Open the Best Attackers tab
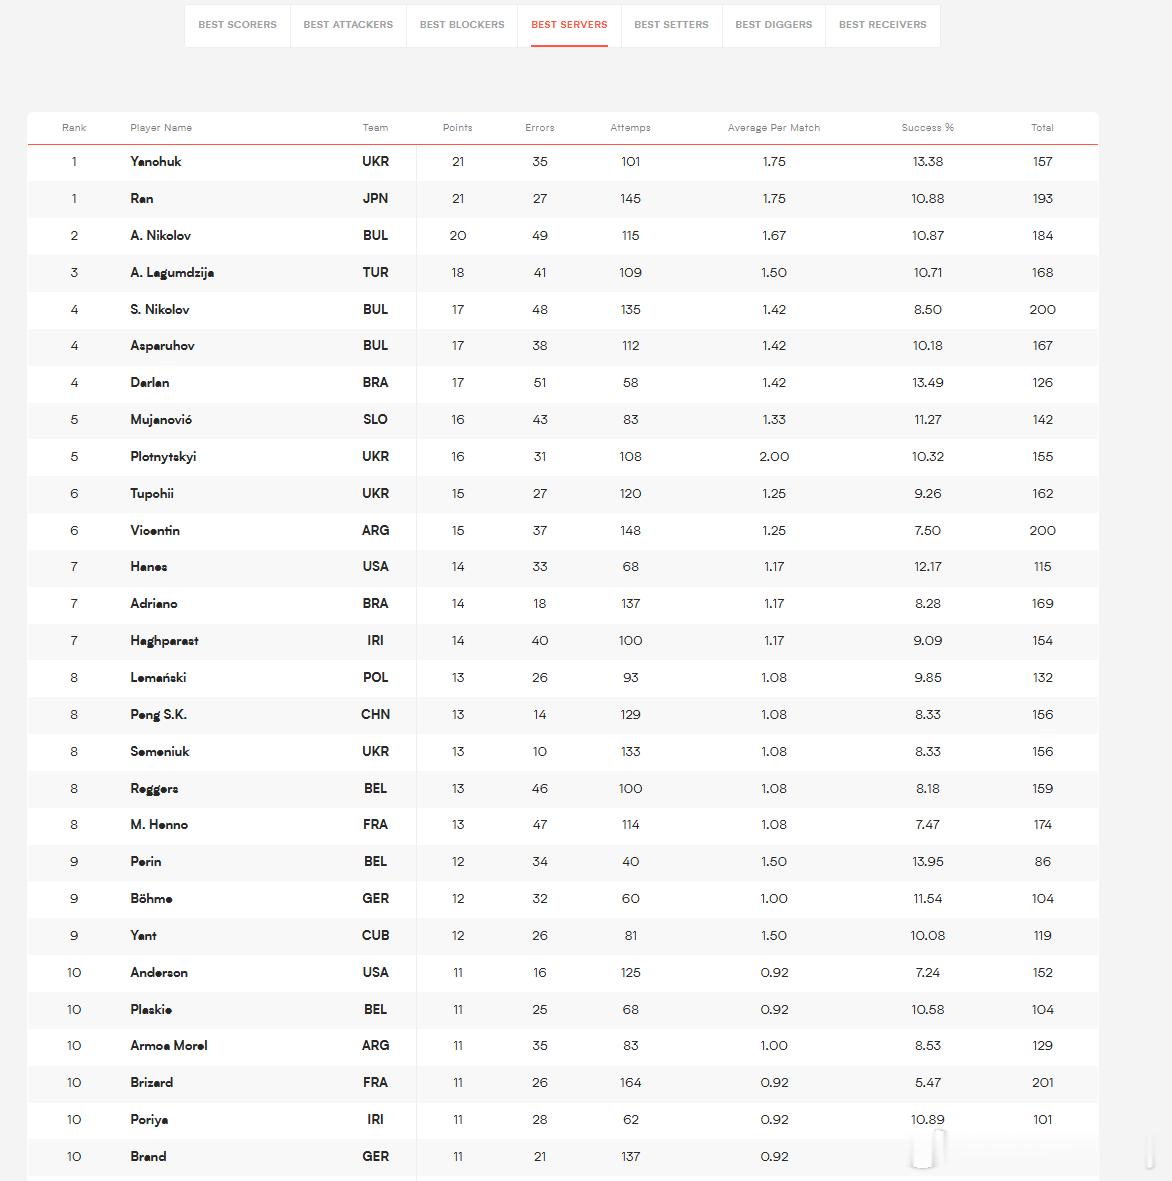This screenshot has height=1181, width=1172. [x=348, y=25]
